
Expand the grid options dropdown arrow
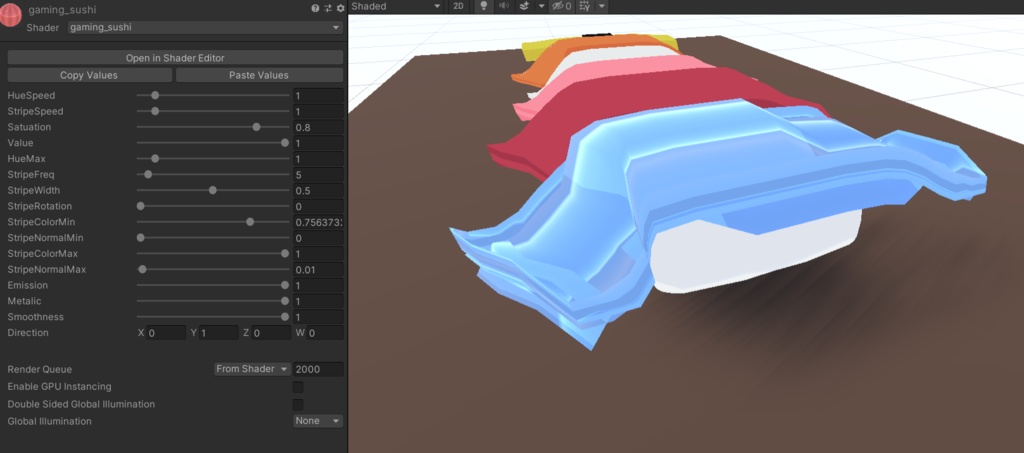point(601,7)
